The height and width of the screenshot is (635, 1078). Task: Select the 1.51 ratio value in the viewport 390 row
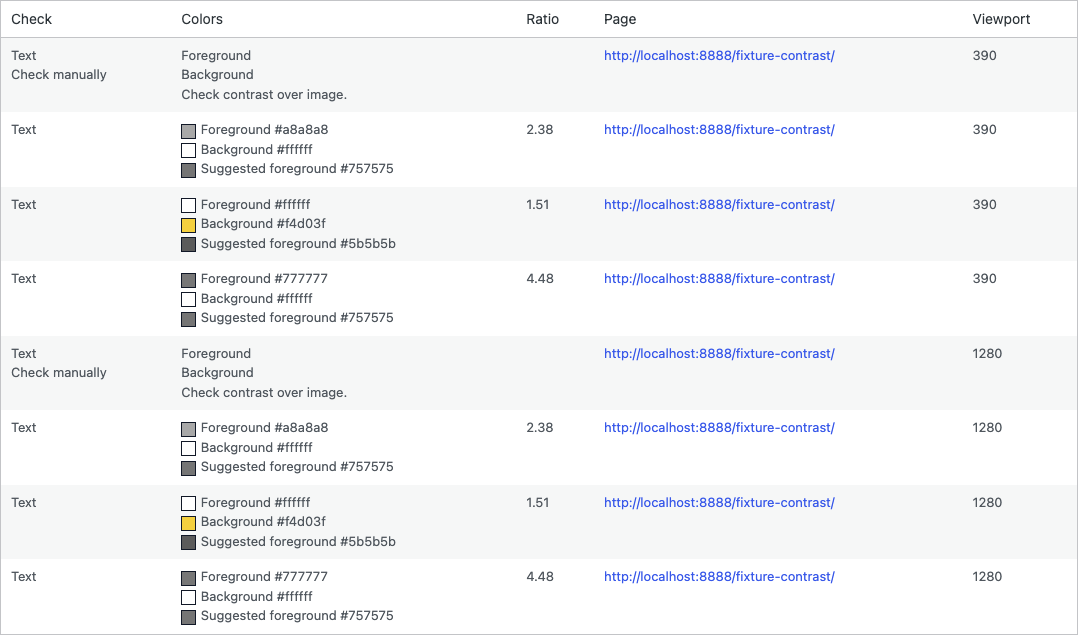[x=538, y=205]
